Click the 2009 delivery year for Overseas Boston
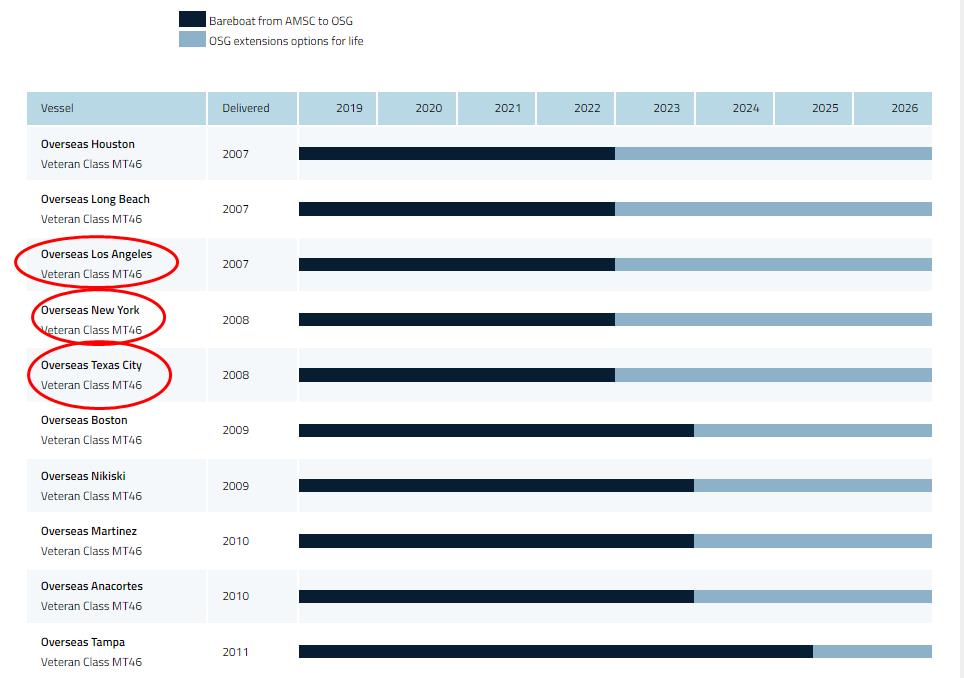 (x=235, y=430)
